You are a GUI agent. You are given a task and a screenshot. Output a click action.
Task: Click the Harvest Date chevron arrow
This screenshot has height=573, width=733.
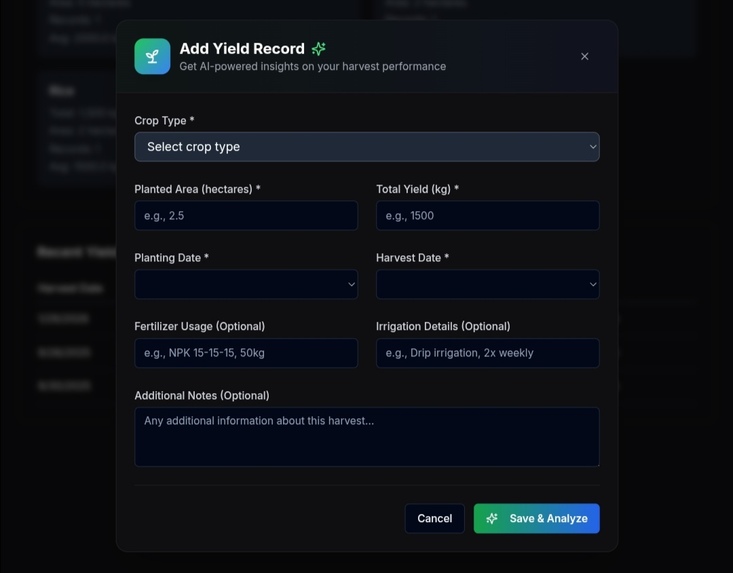tap(593, 284)
